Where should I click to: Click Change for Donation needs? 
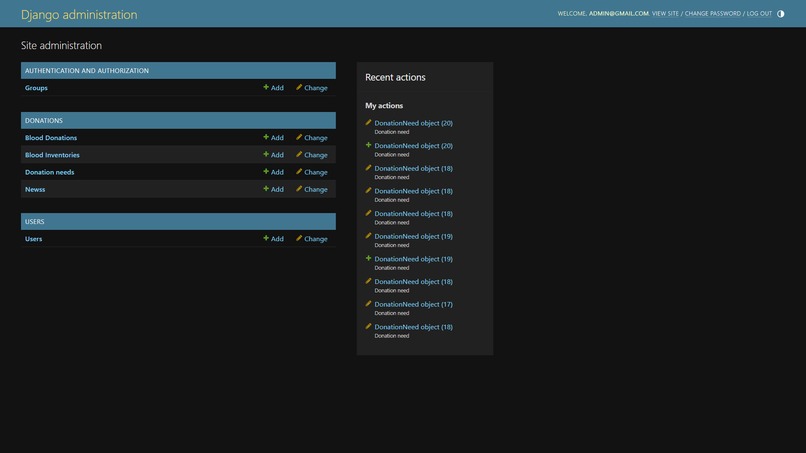pos(312,172)
